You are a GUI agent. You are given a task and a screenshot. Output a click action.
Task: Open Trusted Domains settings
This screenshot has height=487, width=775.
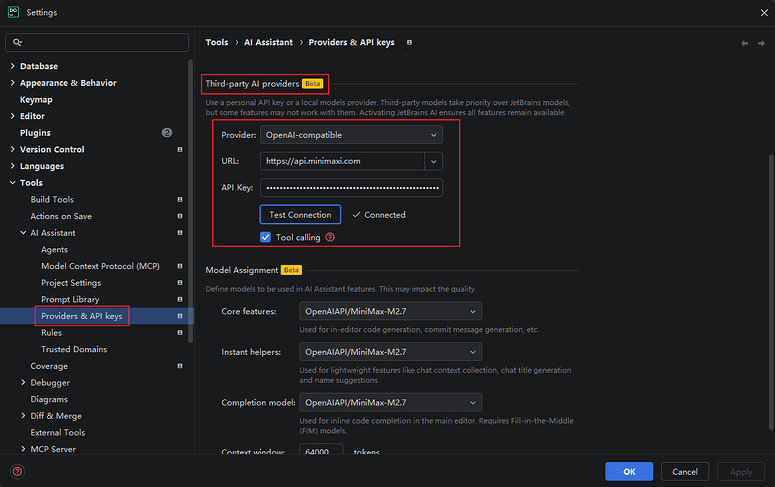pyautogui.click(x=74, y=349)
